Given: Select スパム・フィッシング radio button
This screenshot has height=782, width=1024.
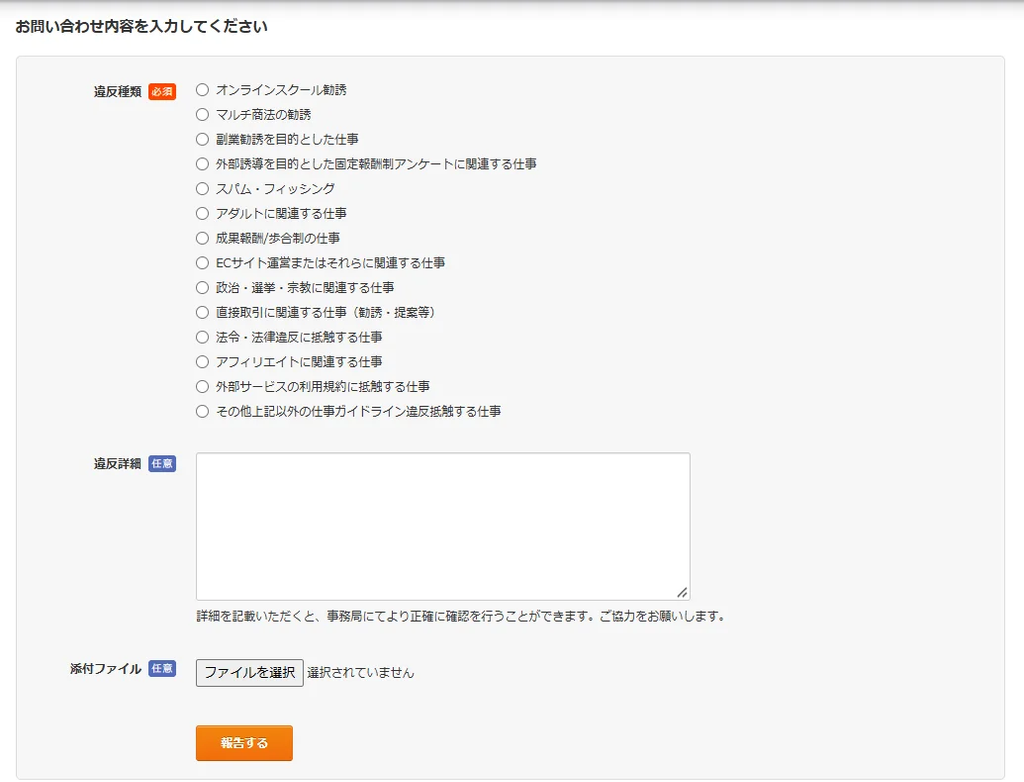Looking at the screenshot, I should point(202,189).
